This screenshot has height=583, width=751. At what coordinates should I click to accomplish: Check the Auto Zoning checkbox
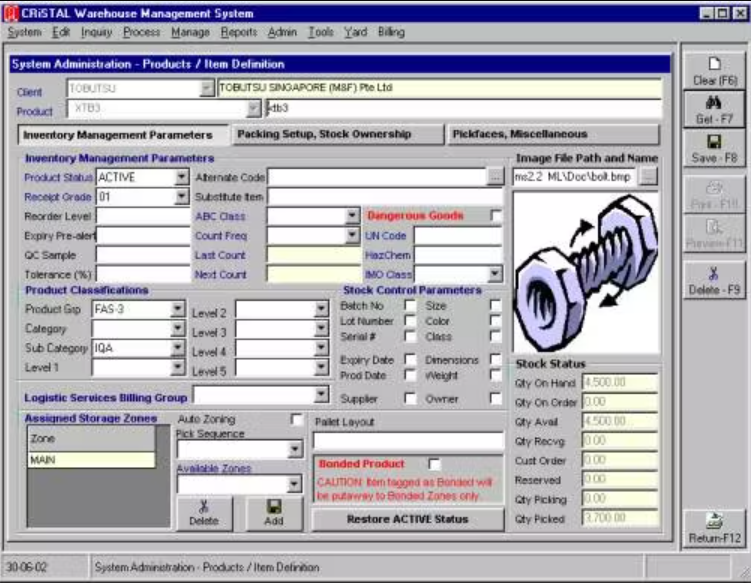(296, 419)
